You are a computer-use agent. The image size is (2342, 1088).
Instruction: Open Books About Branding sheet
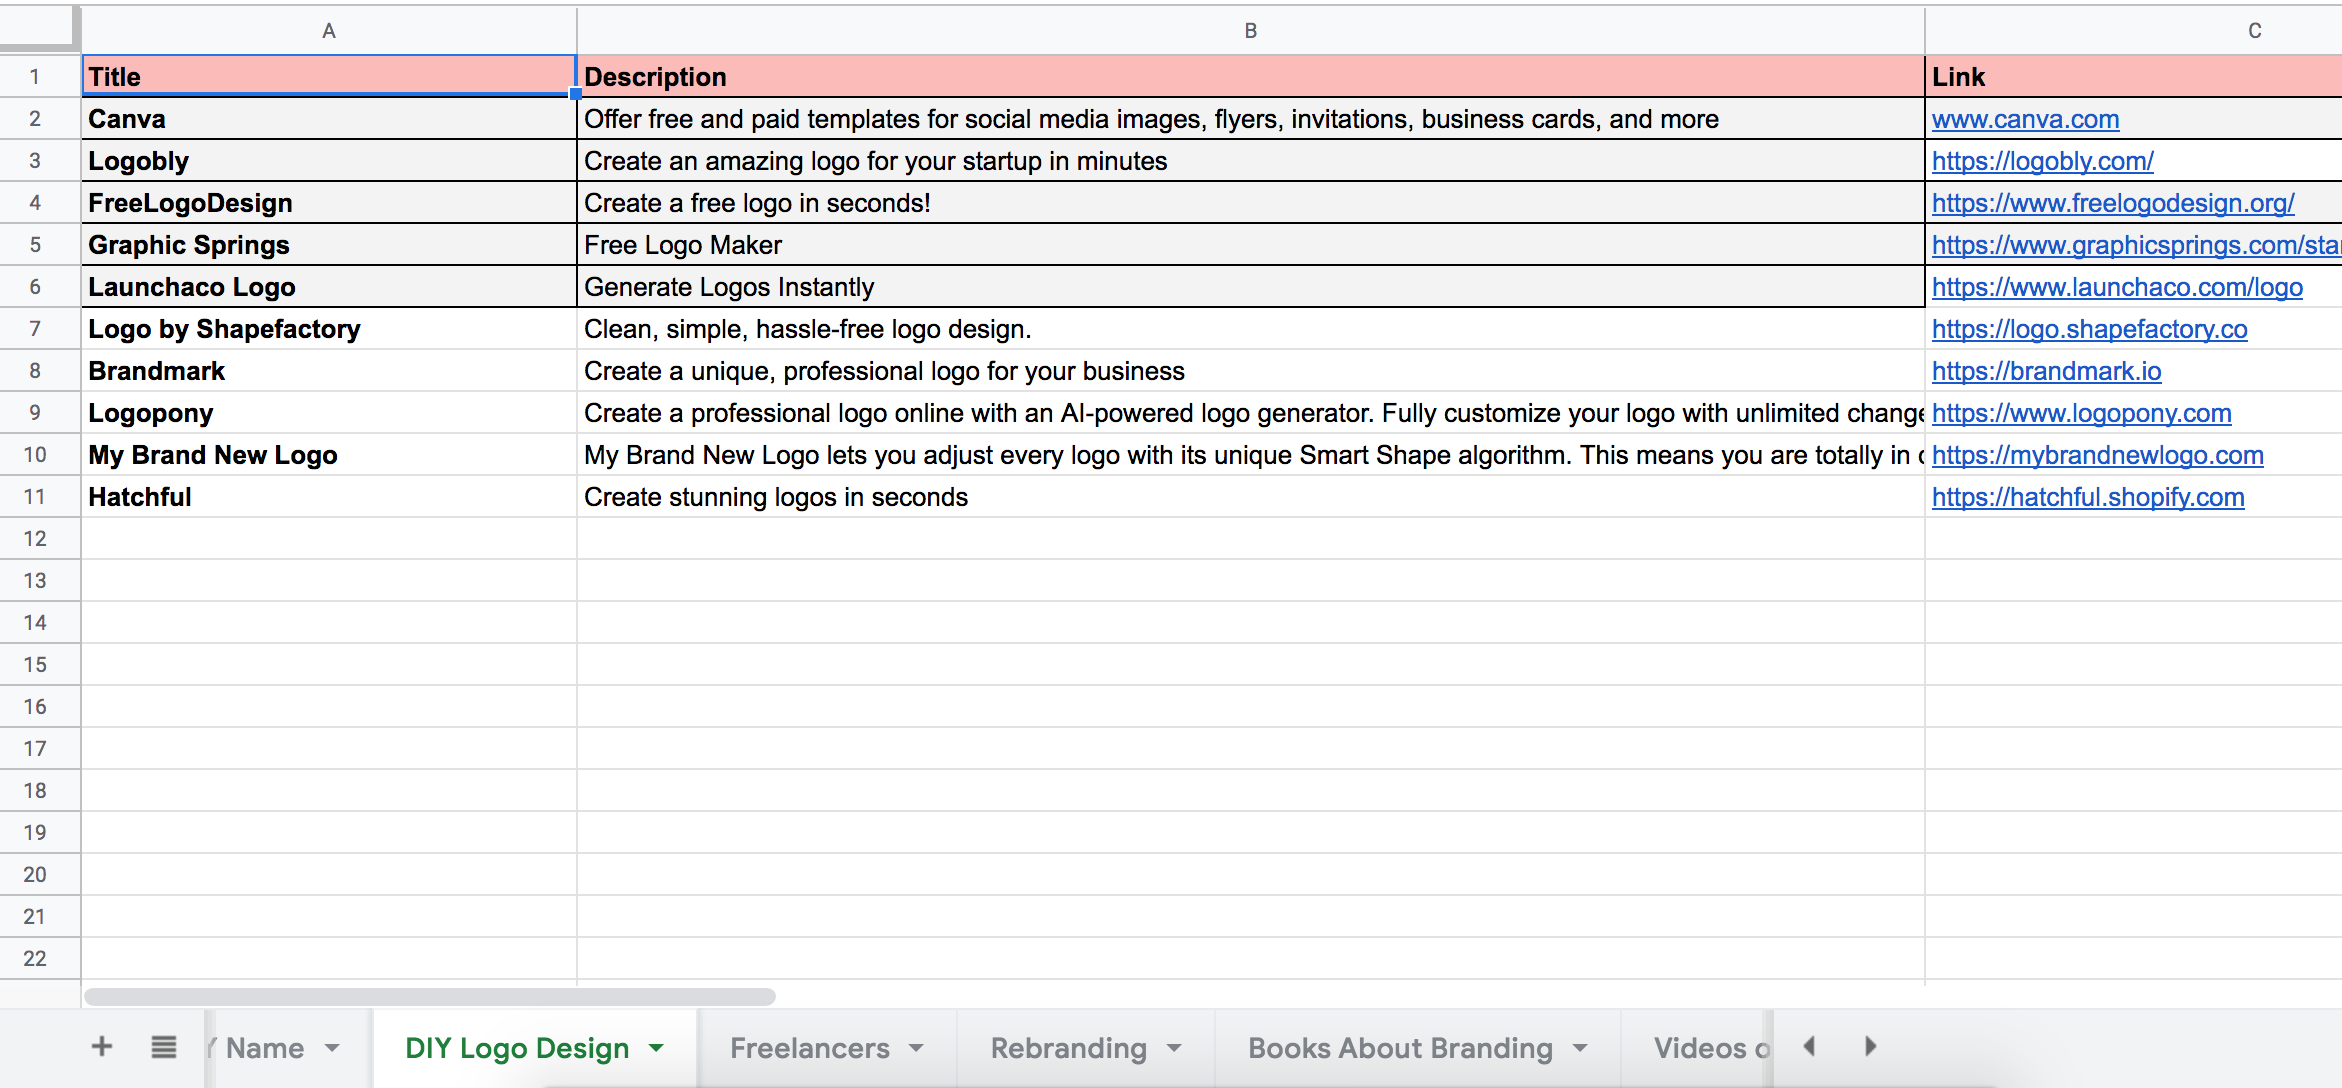coord(1399,1048)
